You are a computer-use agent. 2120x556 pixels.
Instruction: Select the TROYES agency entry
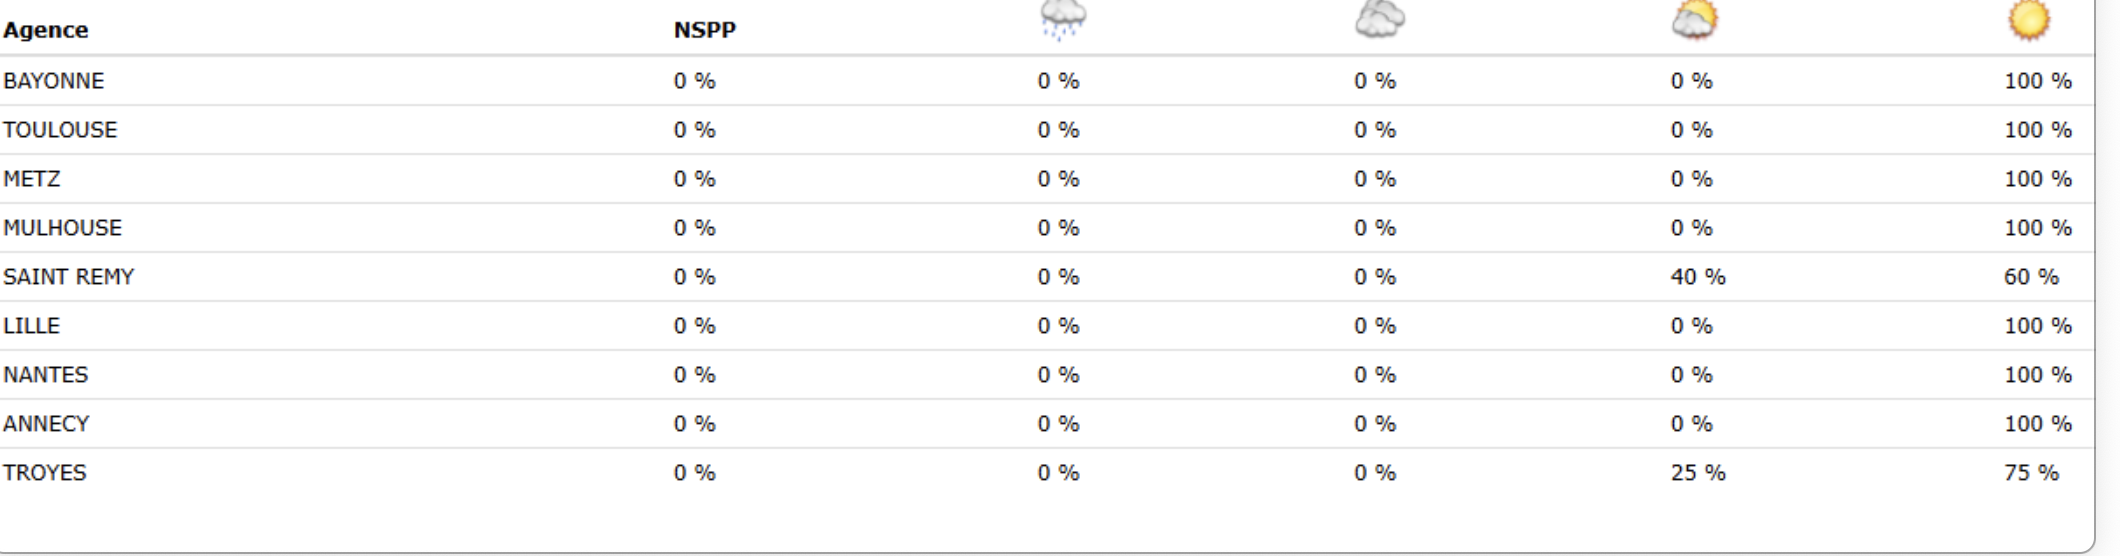45,473
